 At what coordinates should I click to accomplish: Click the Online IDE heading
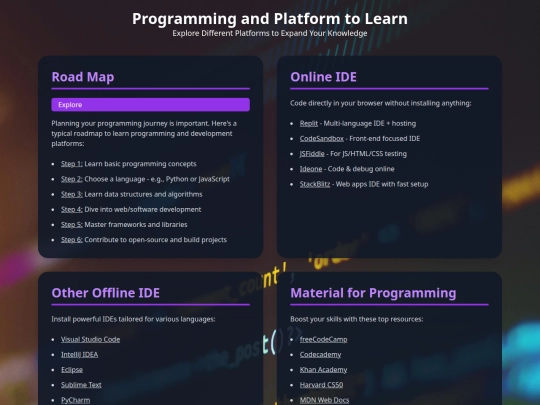pos(323,77)
